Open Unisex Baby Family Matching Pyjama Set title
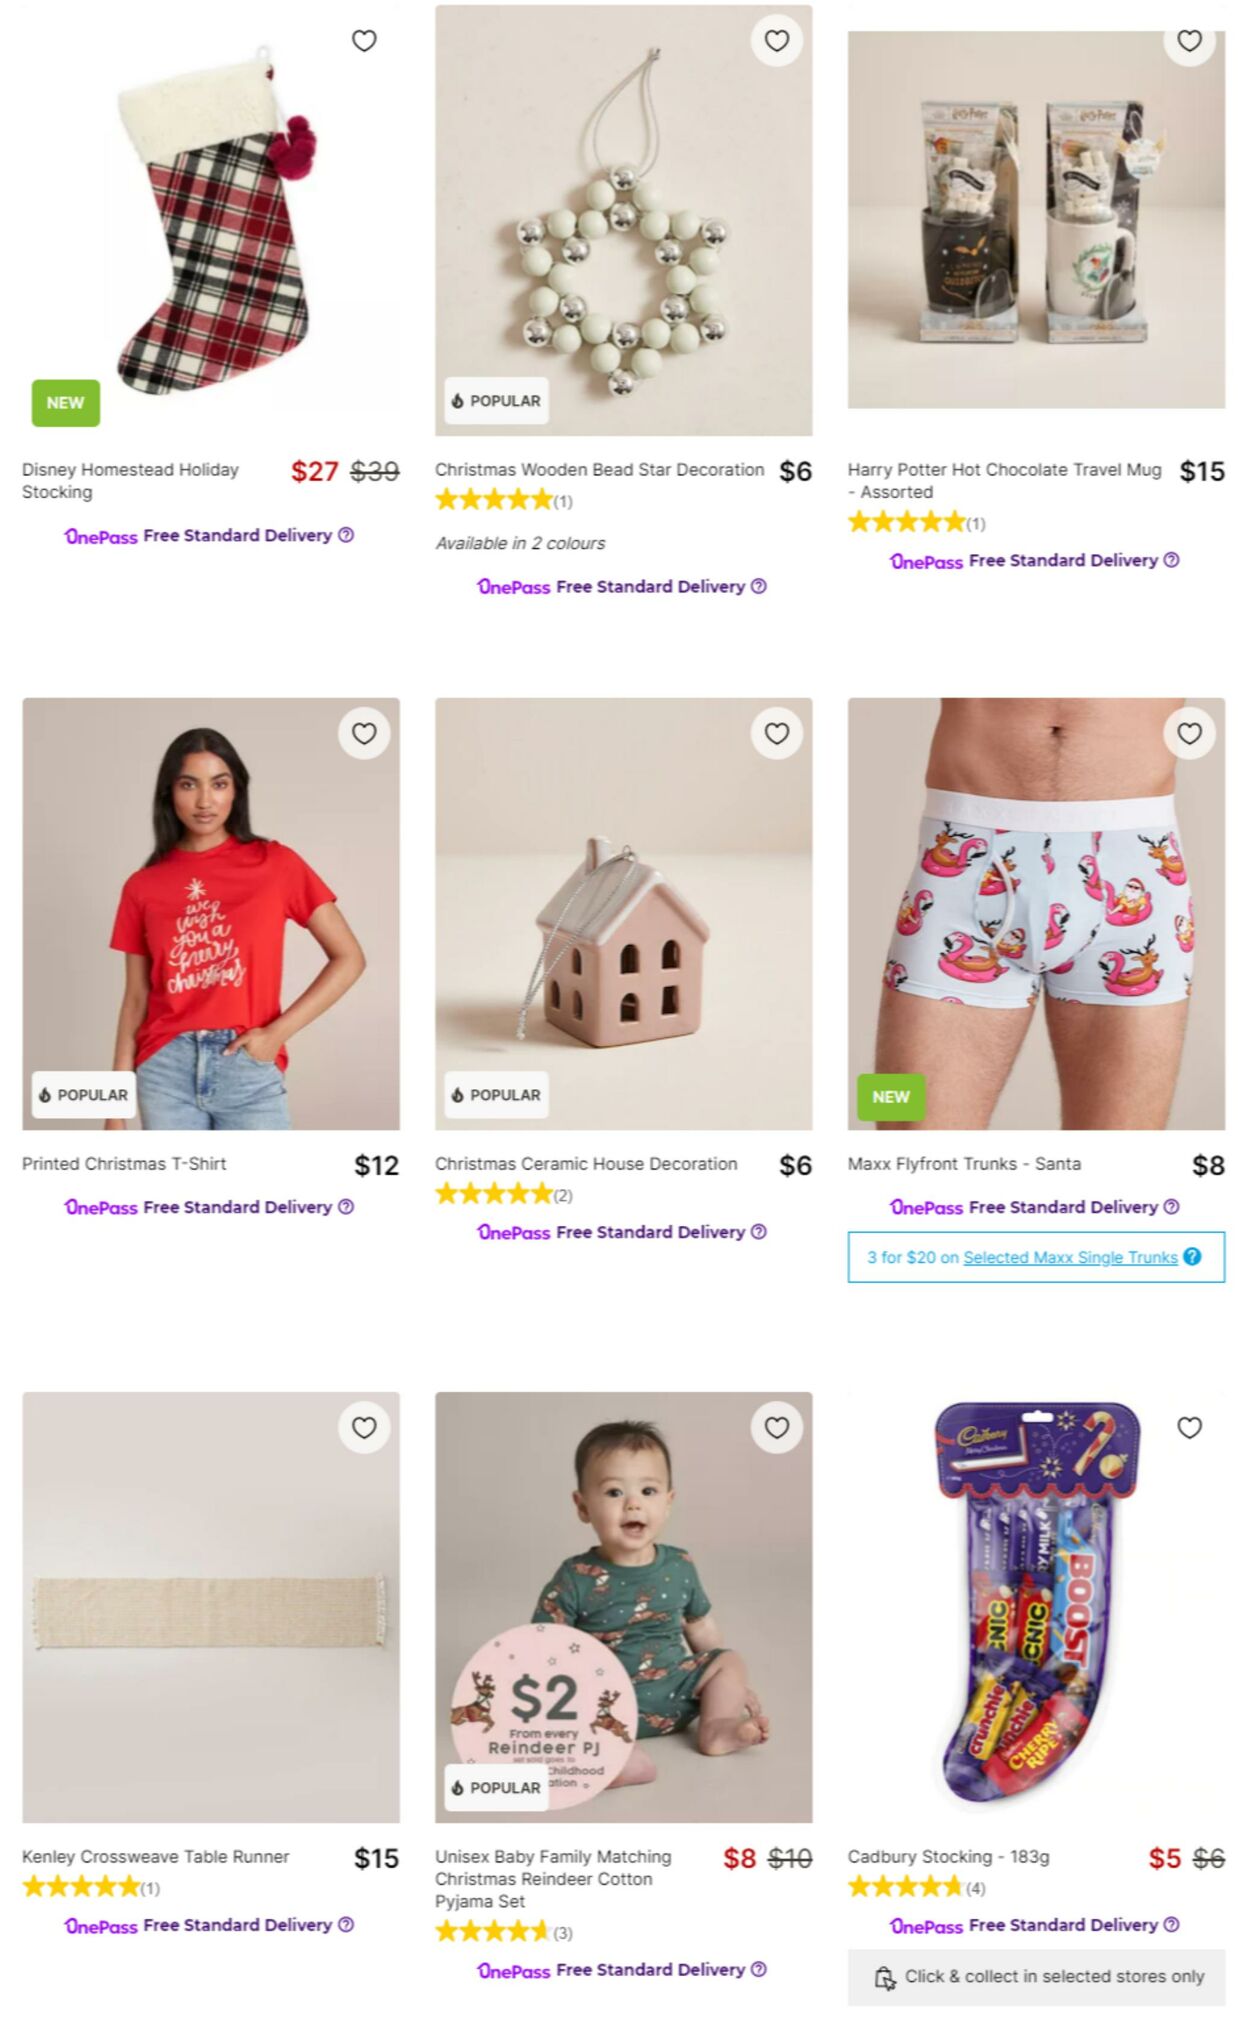The height and width of the screenshot is (2025, 1250). [553, 1879]
